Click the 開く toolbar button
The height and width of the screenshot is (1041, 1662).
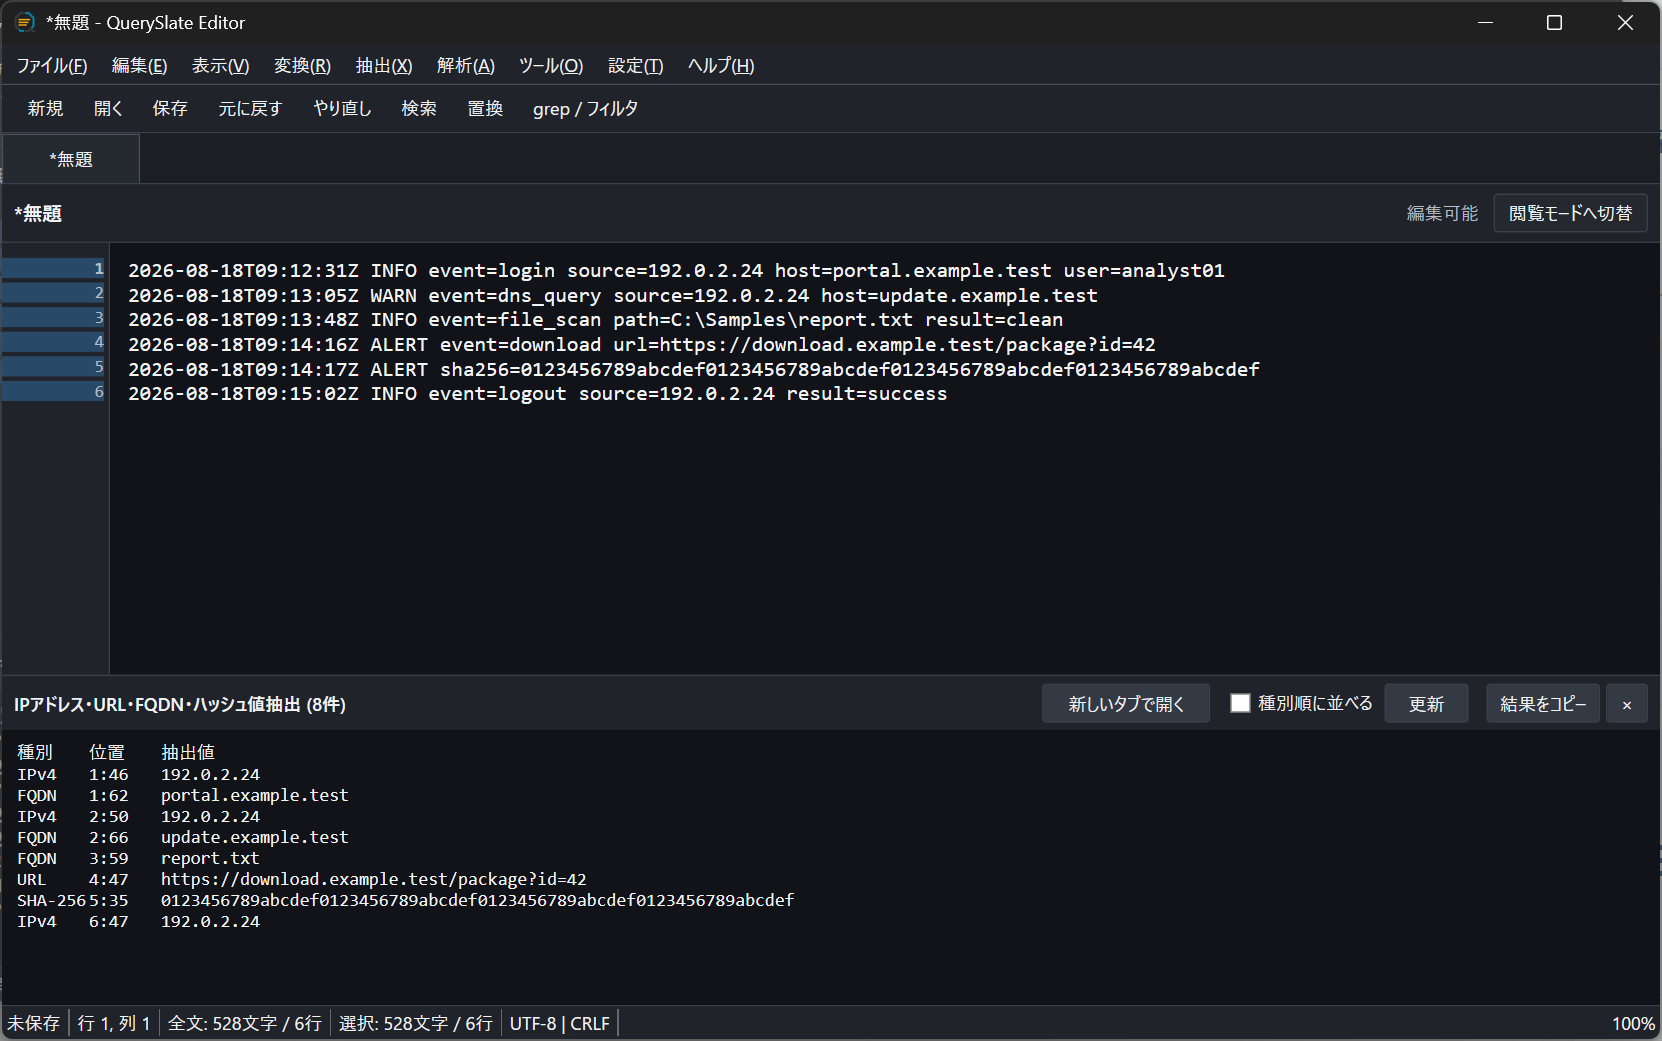[x=109, y=109]
